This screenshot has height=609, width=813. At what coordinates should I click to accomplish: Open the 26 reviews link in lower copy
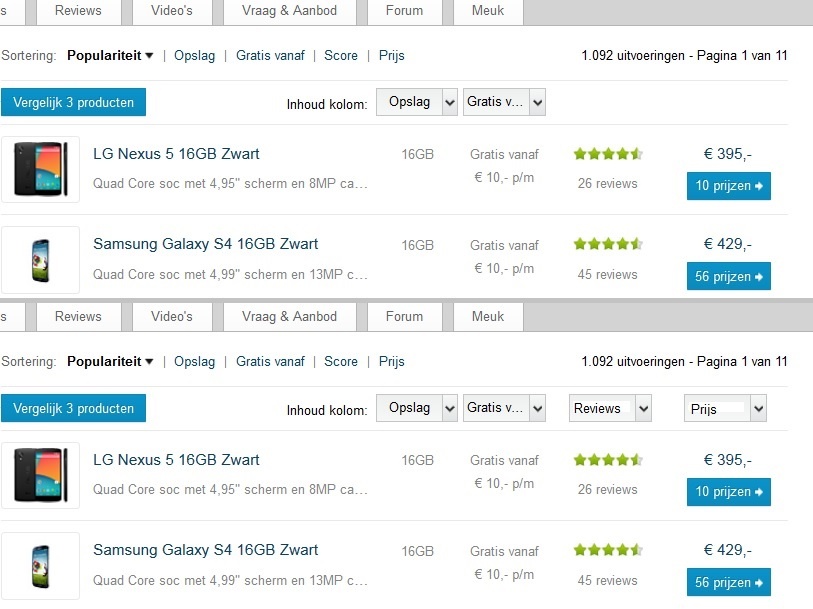click(x=608, y=489)
